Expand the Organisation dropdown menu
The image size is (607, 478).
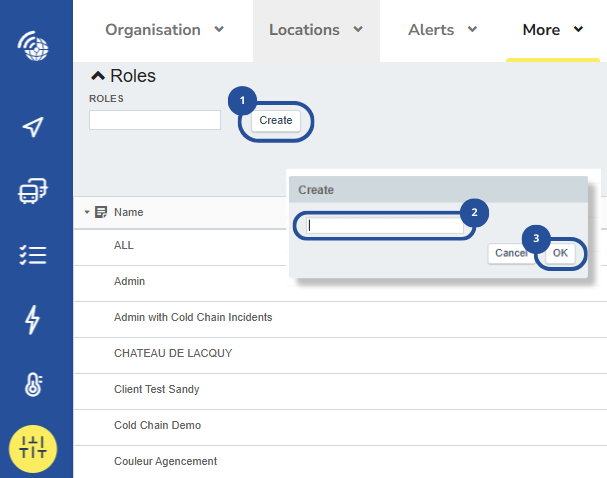pos(164,30)
